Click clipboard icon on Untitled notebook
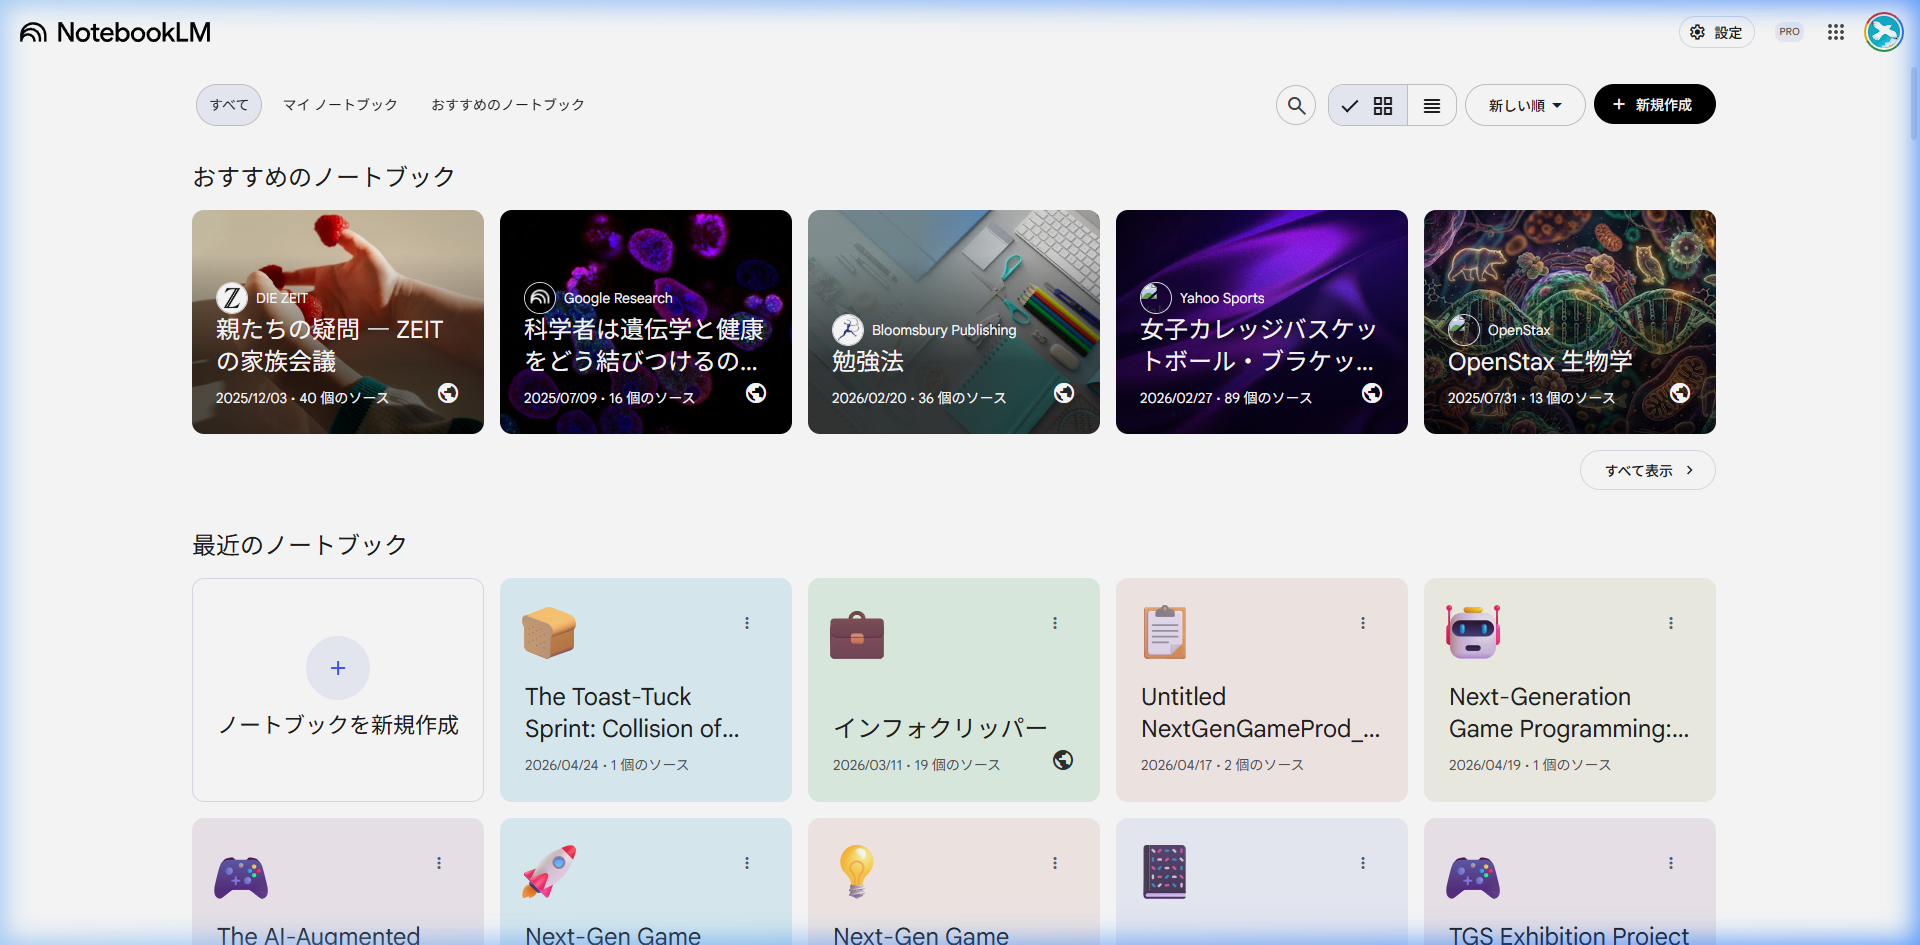 point(1165,633)
